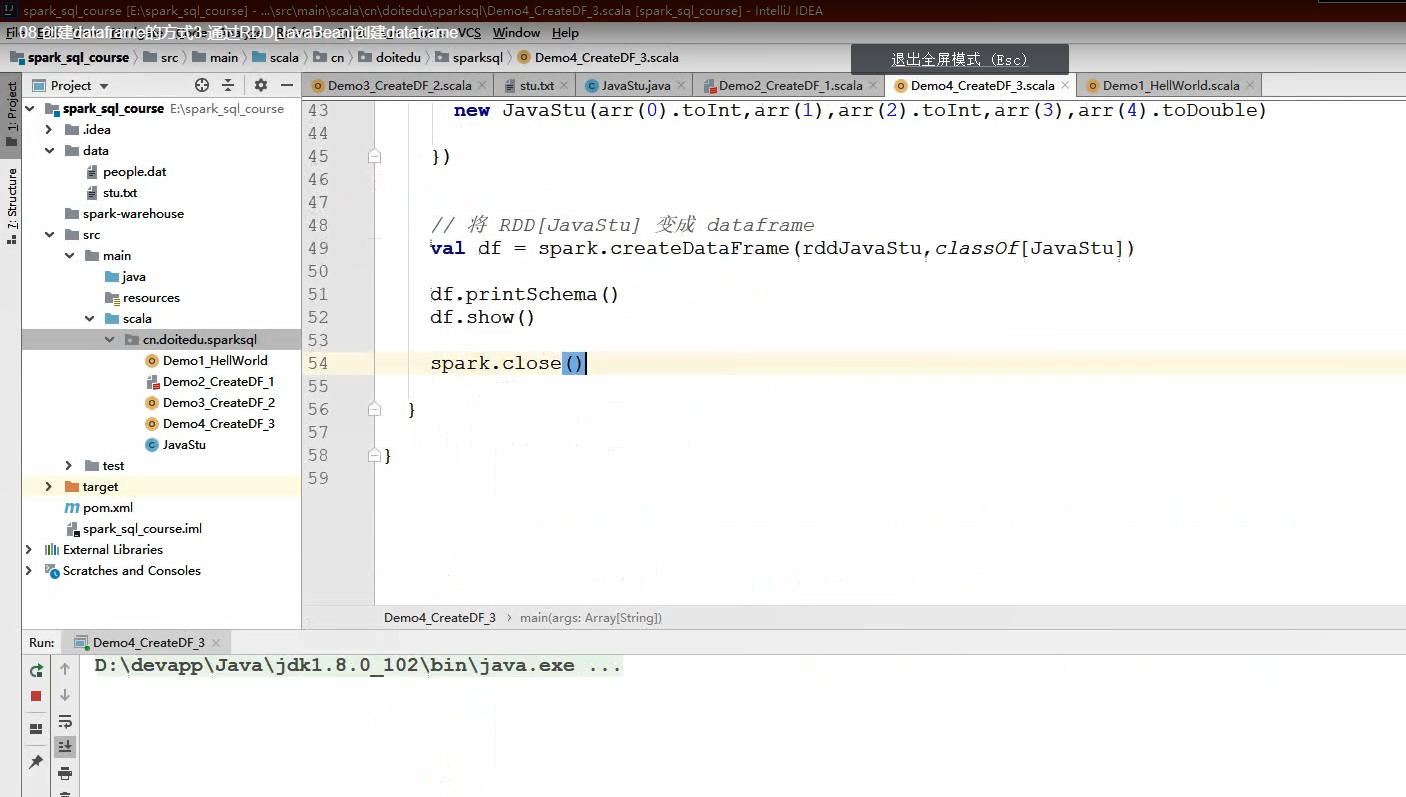Select people.dat in the project tree

(x=134, y=172)
